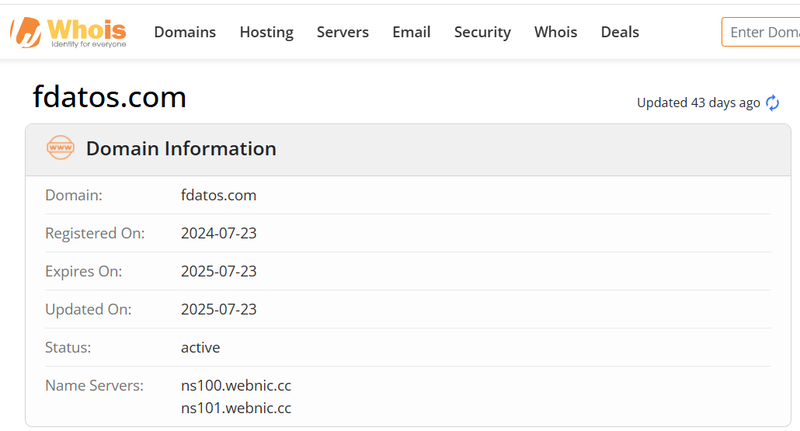The image size is (800, 431).
Task: Refresh the whois record with the blue refresh icon
Action: click(772, 103)
